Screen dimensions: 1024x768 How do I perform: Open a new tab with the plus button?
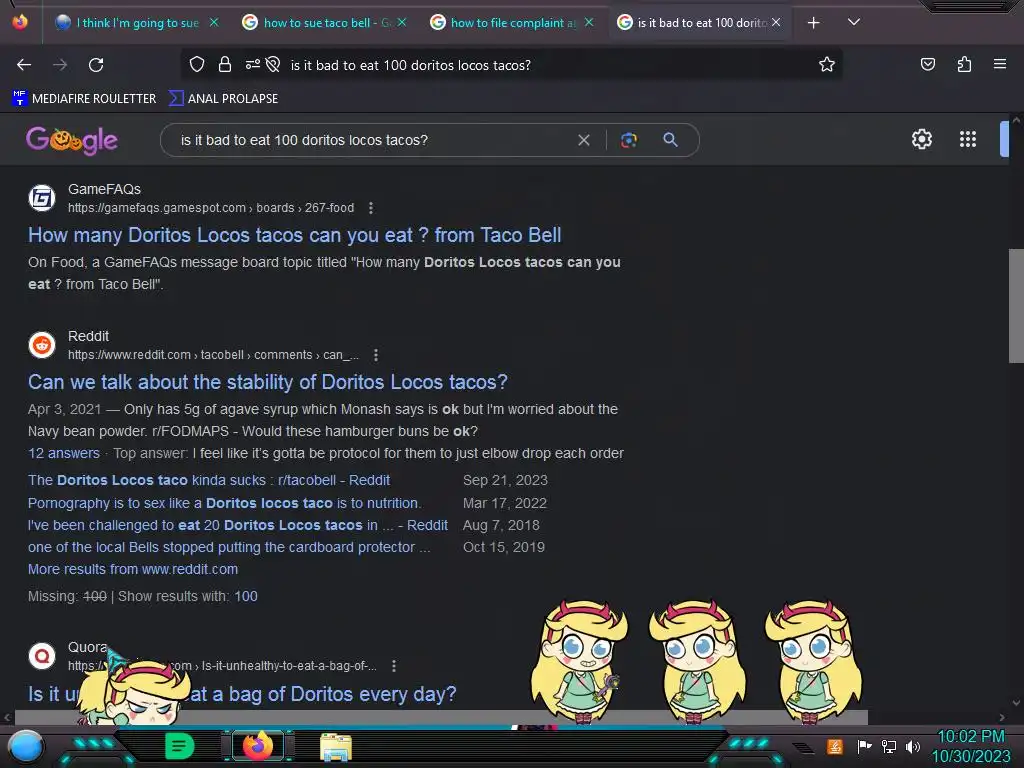[813, 23]
